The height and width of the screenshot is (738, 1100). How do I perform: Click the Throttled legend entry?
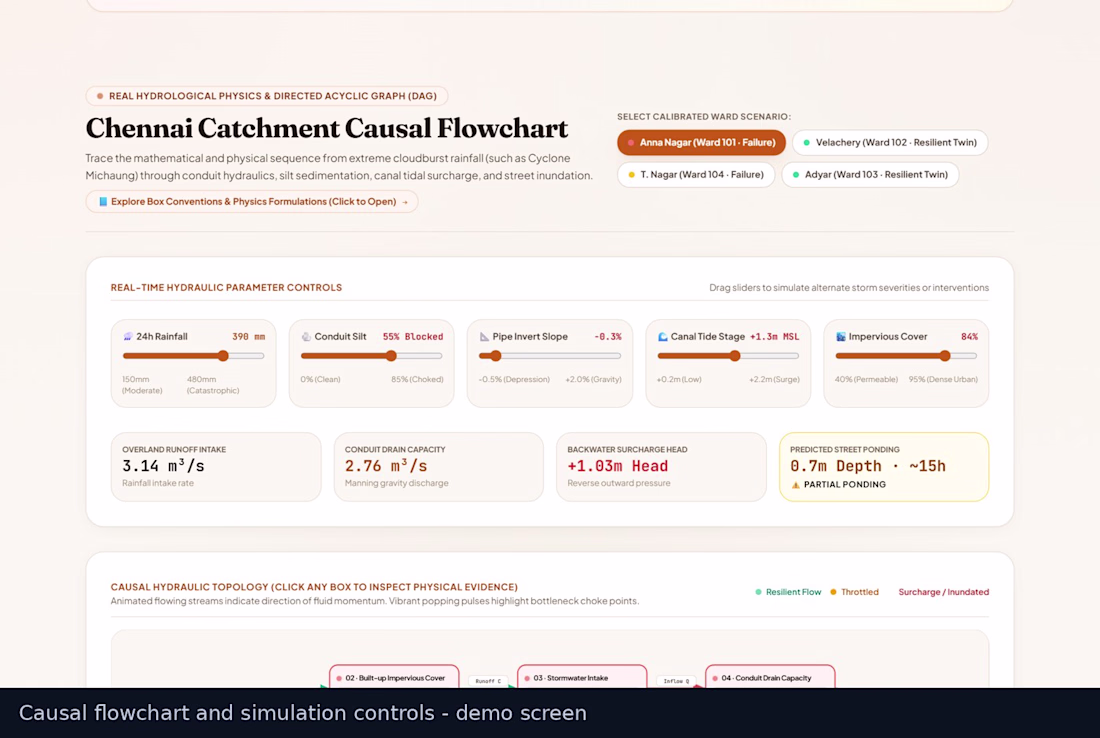[x=854, y=592]
